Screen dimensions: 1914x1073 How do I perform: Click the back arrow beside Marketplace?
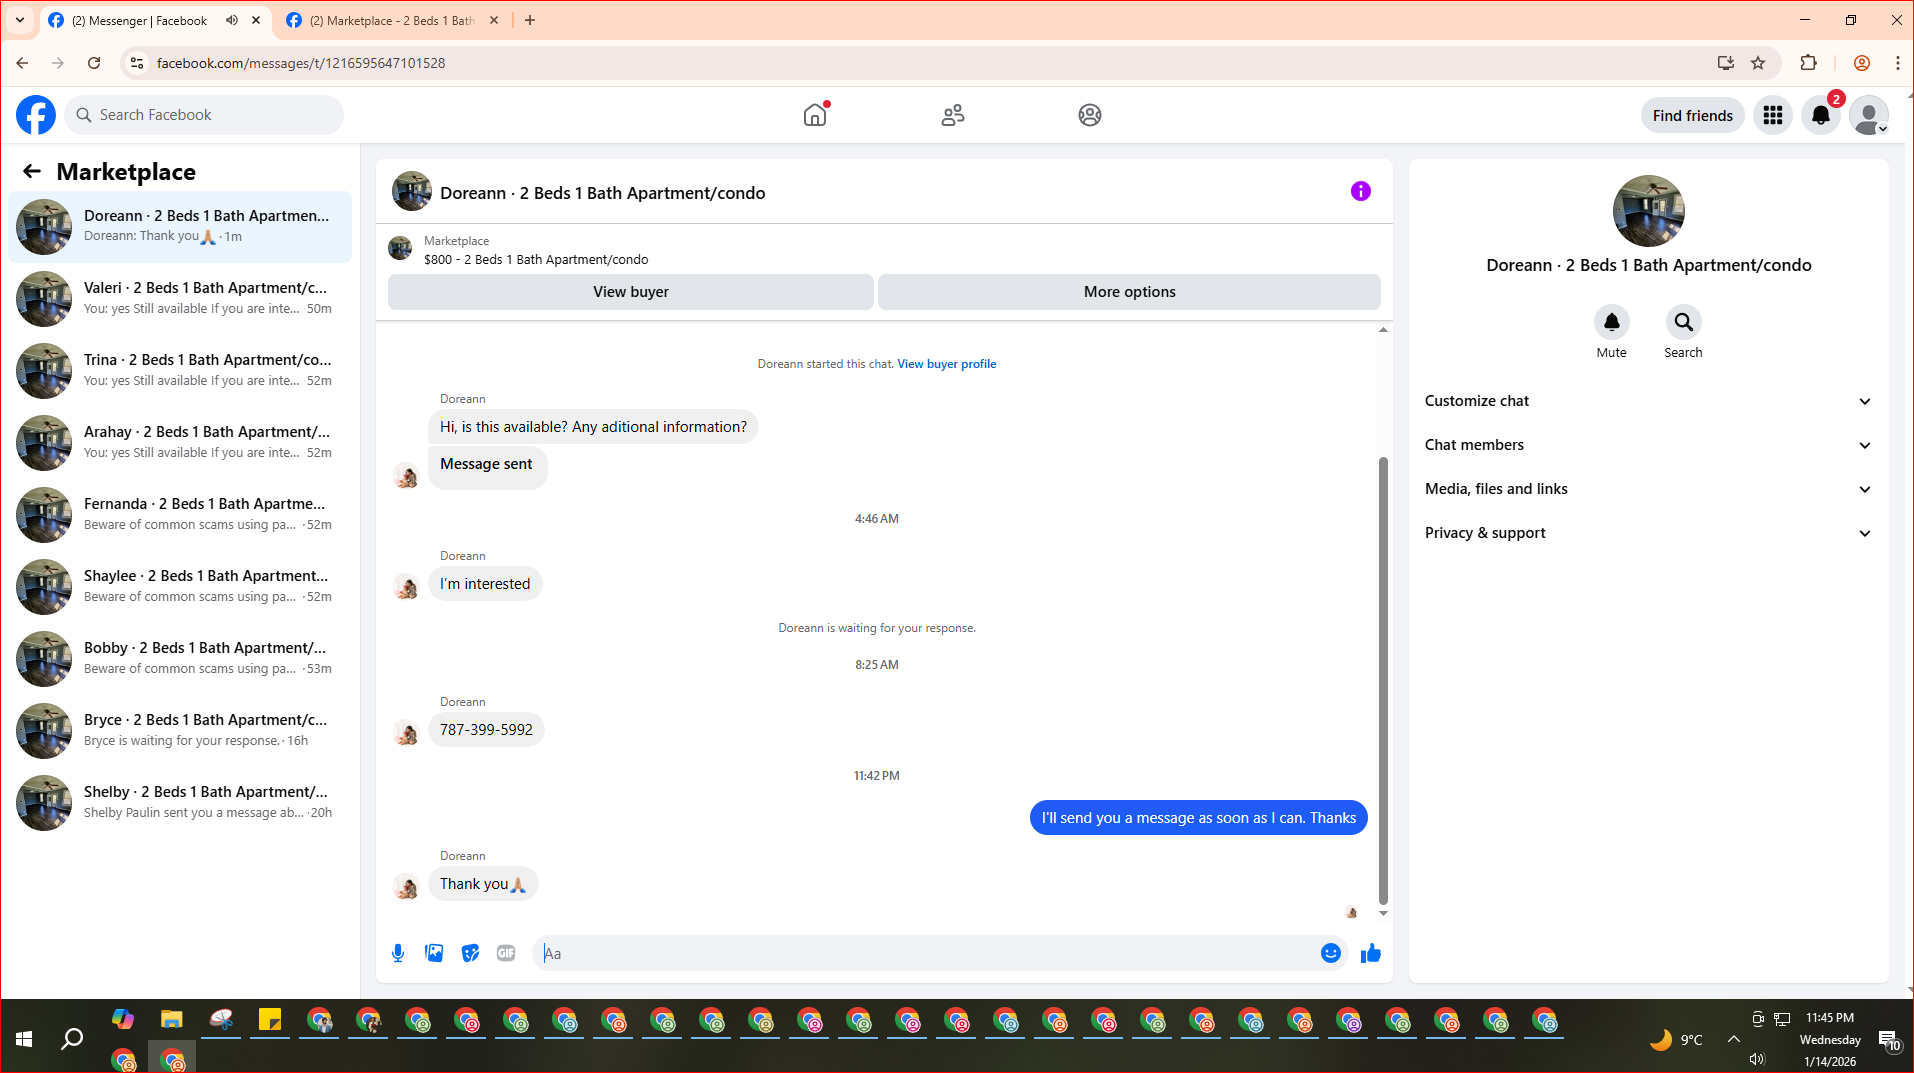[32, 171]
